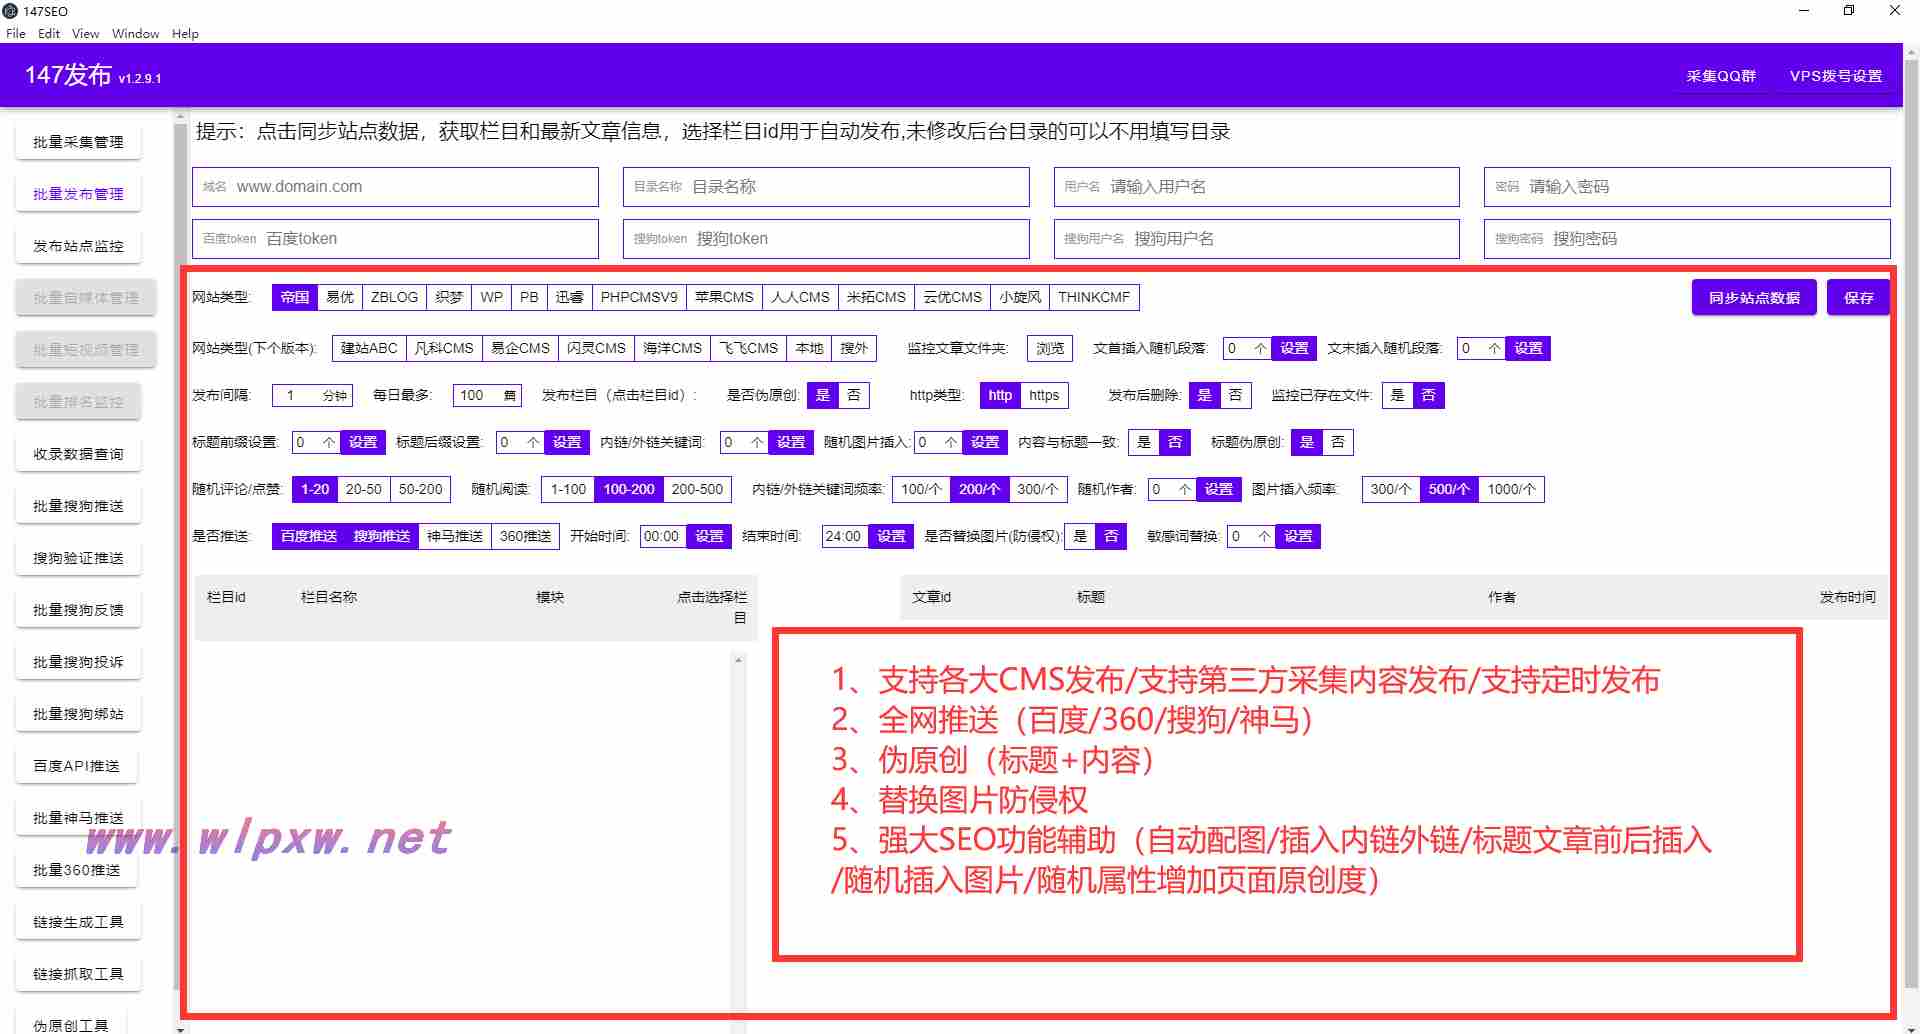
Task: Click 设置 for 标题后缀设置
Action: tap(567, 442)
